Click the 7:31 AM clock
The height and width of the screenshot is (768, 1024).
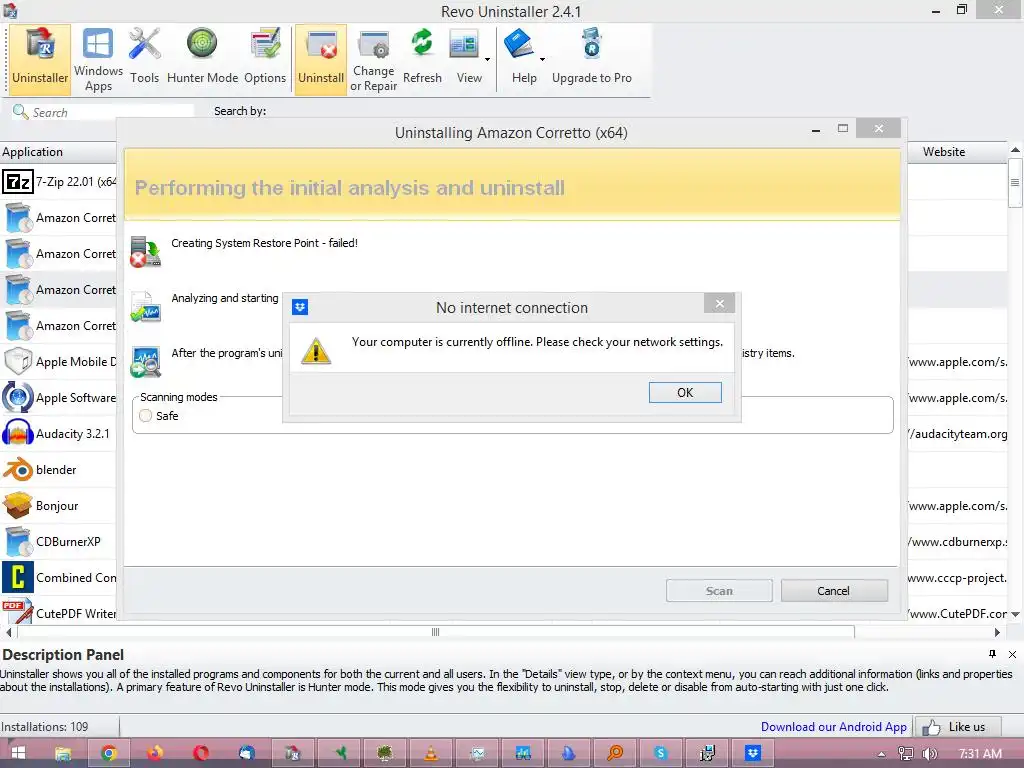pos(980,754)
